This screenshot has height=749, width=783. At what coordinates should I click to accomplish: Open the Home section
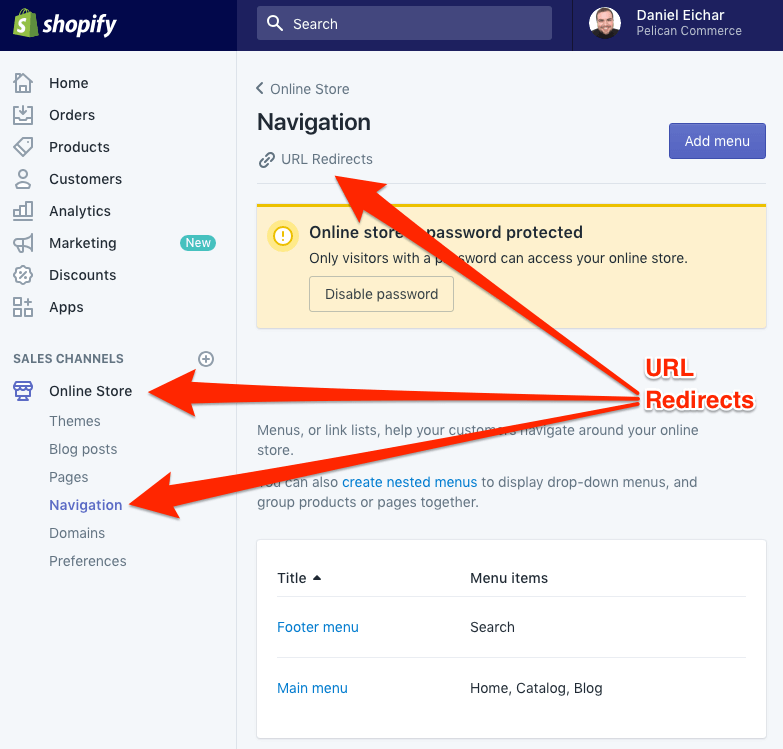pyautogui.click(x=68, y=83)
